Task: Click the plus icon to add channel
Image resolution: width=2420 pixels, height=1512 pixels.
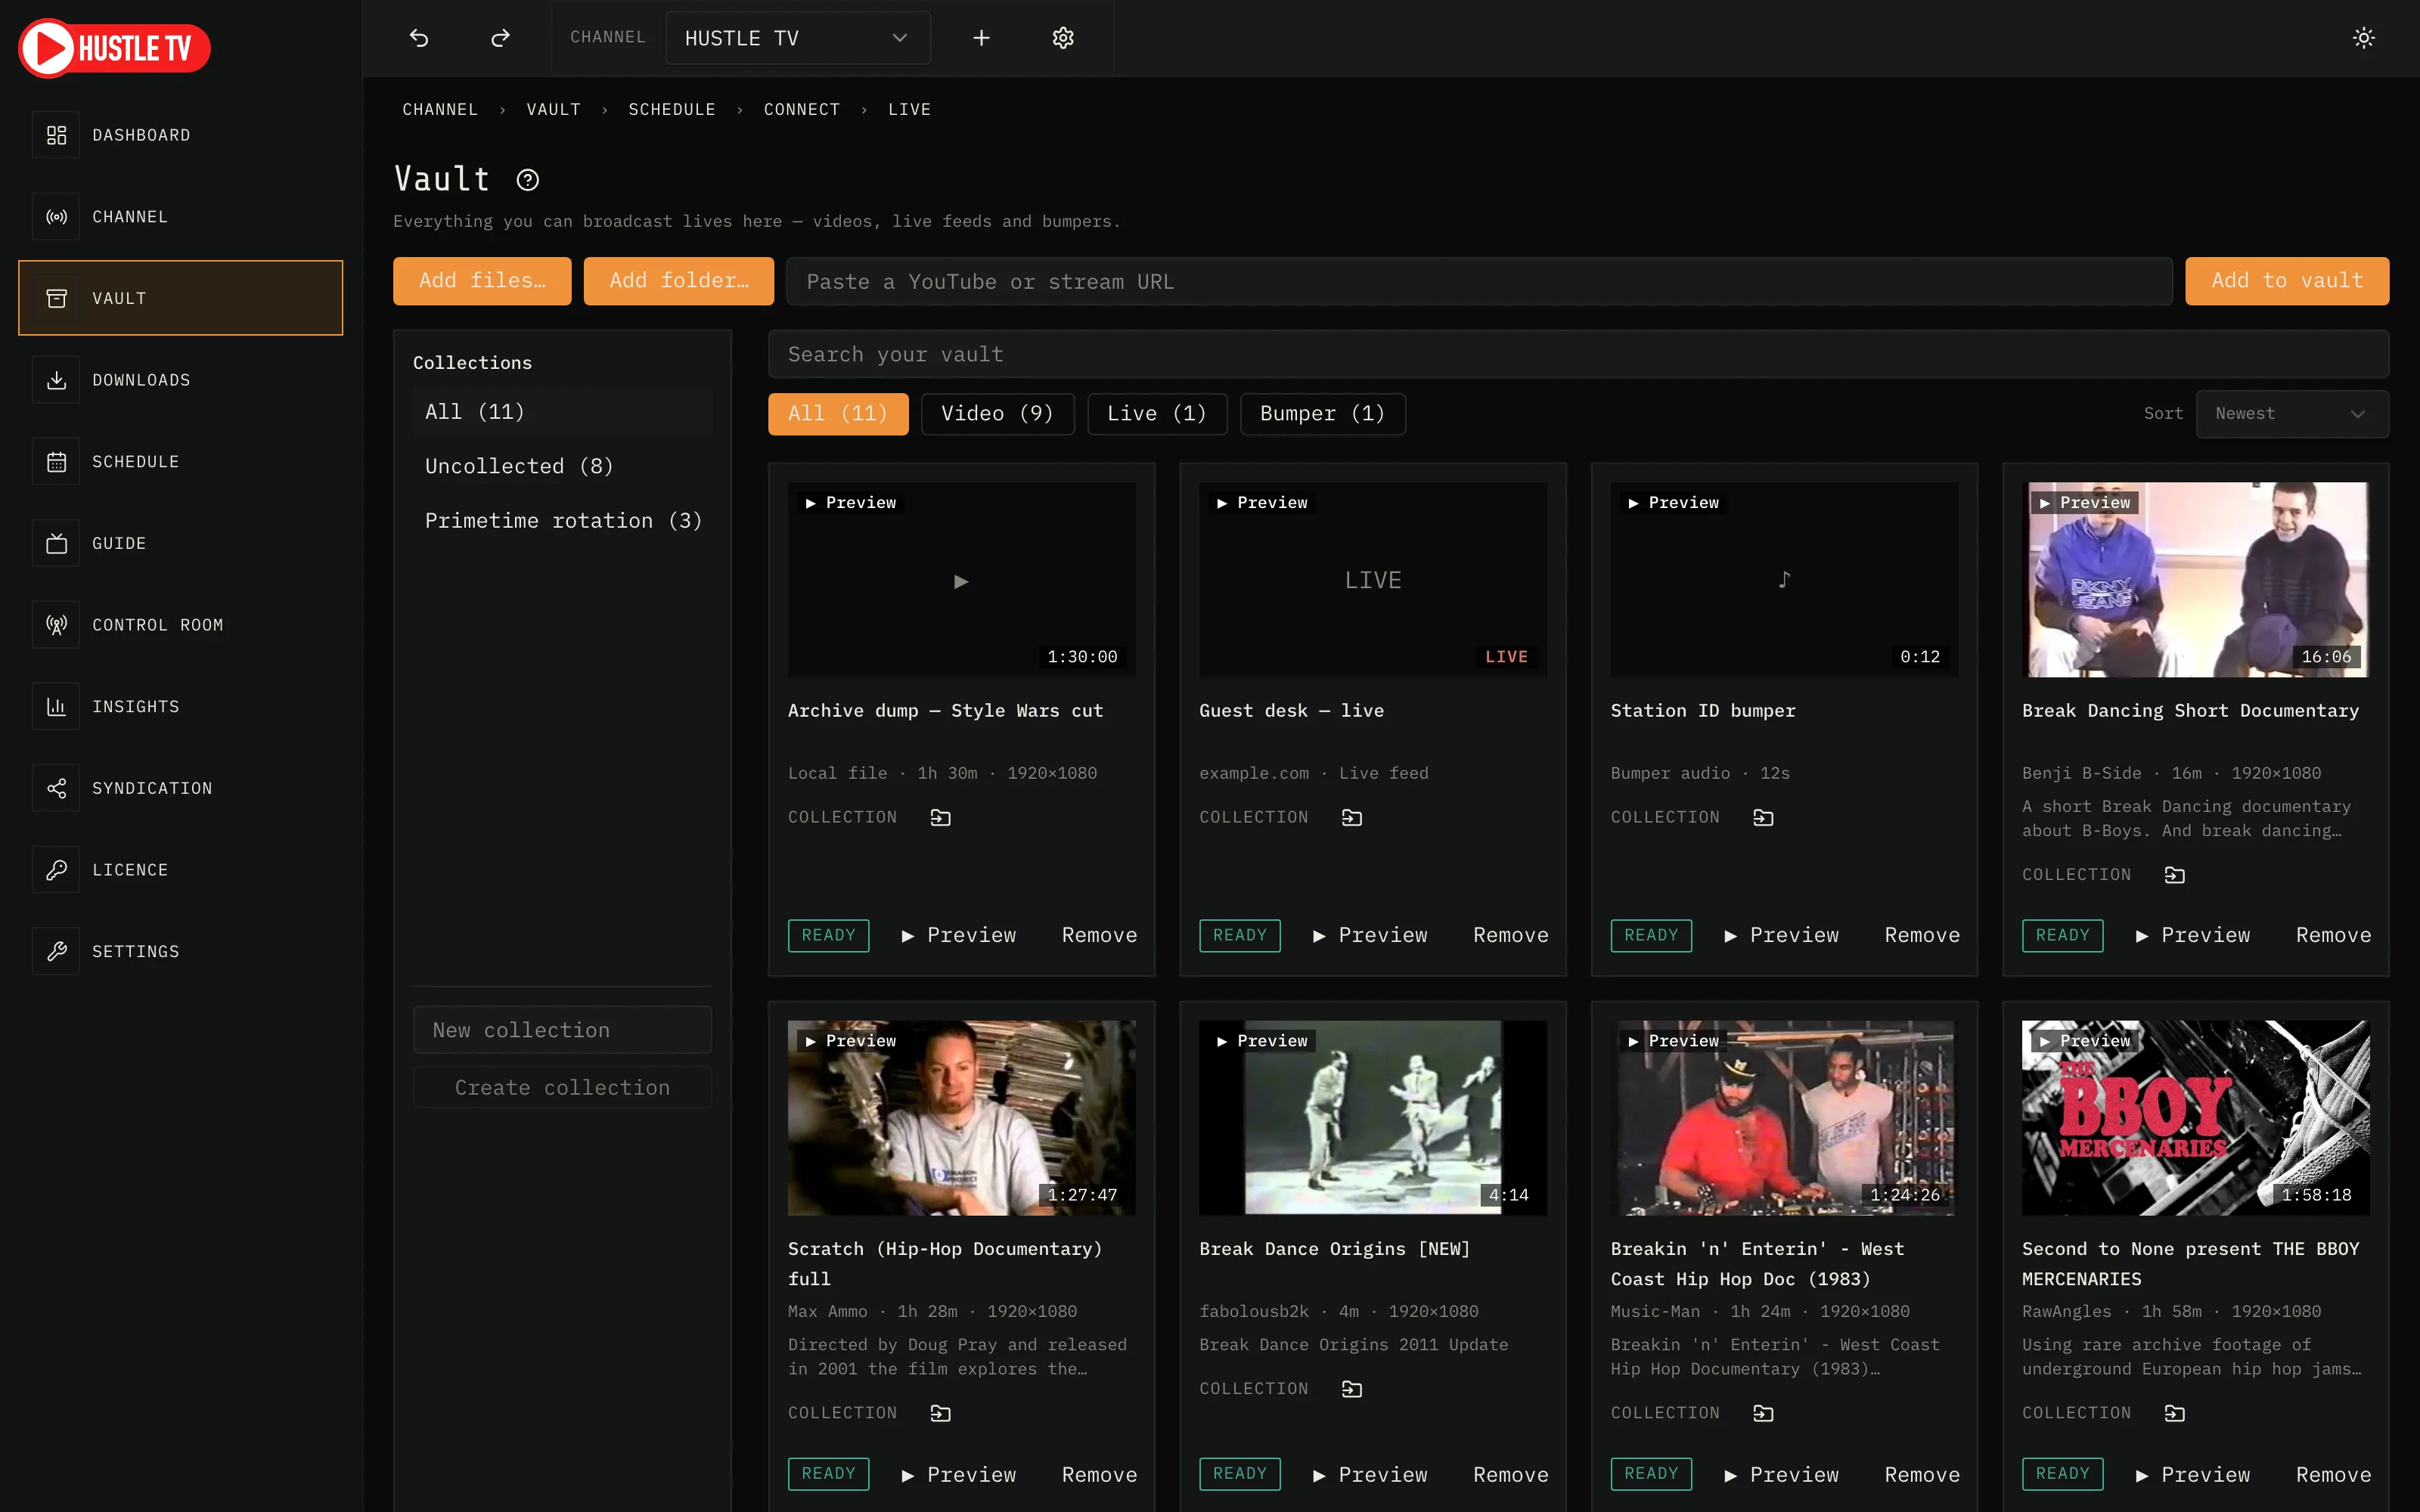Action: (x=981, y=38)
